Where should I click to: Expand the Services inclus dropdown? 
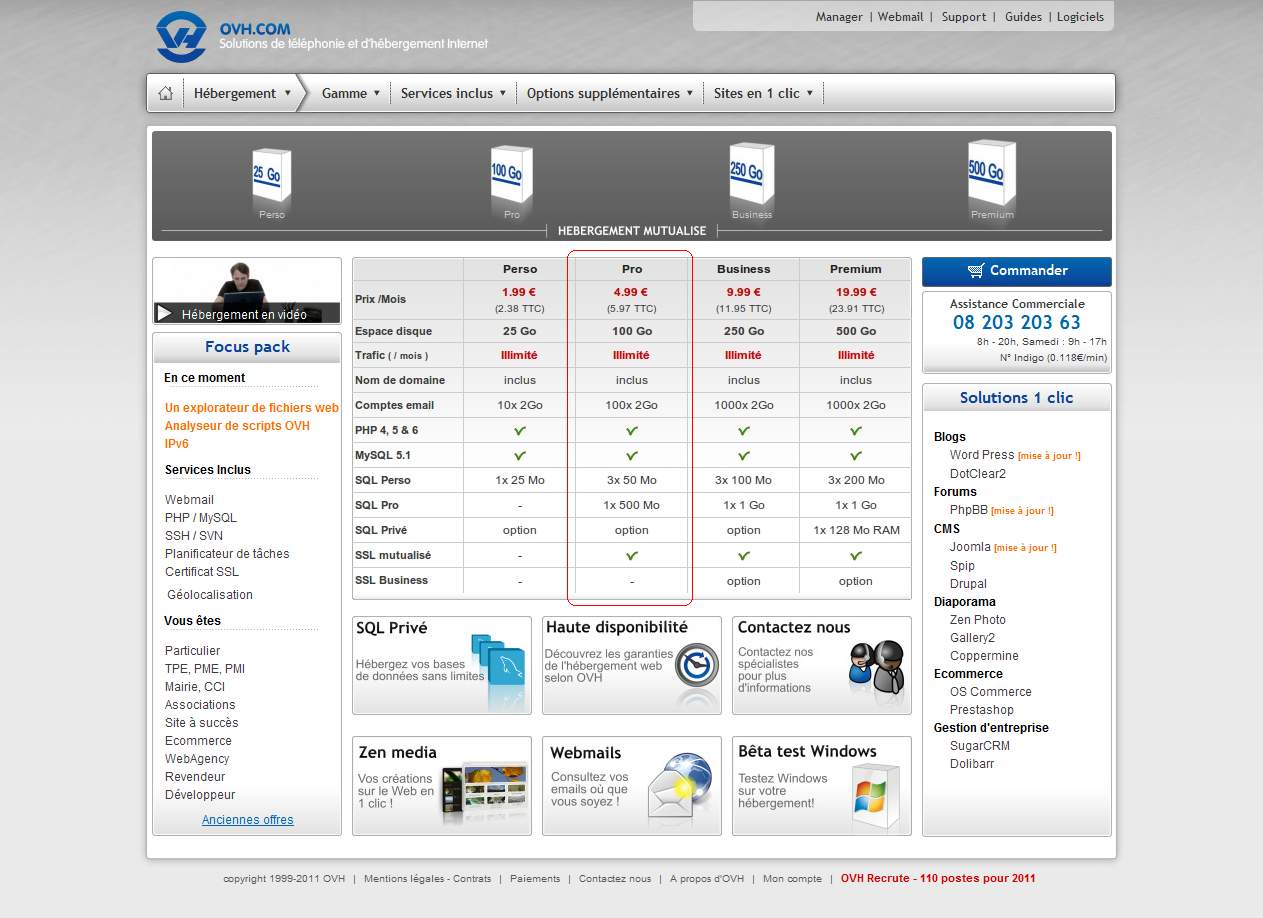point(454,93)
